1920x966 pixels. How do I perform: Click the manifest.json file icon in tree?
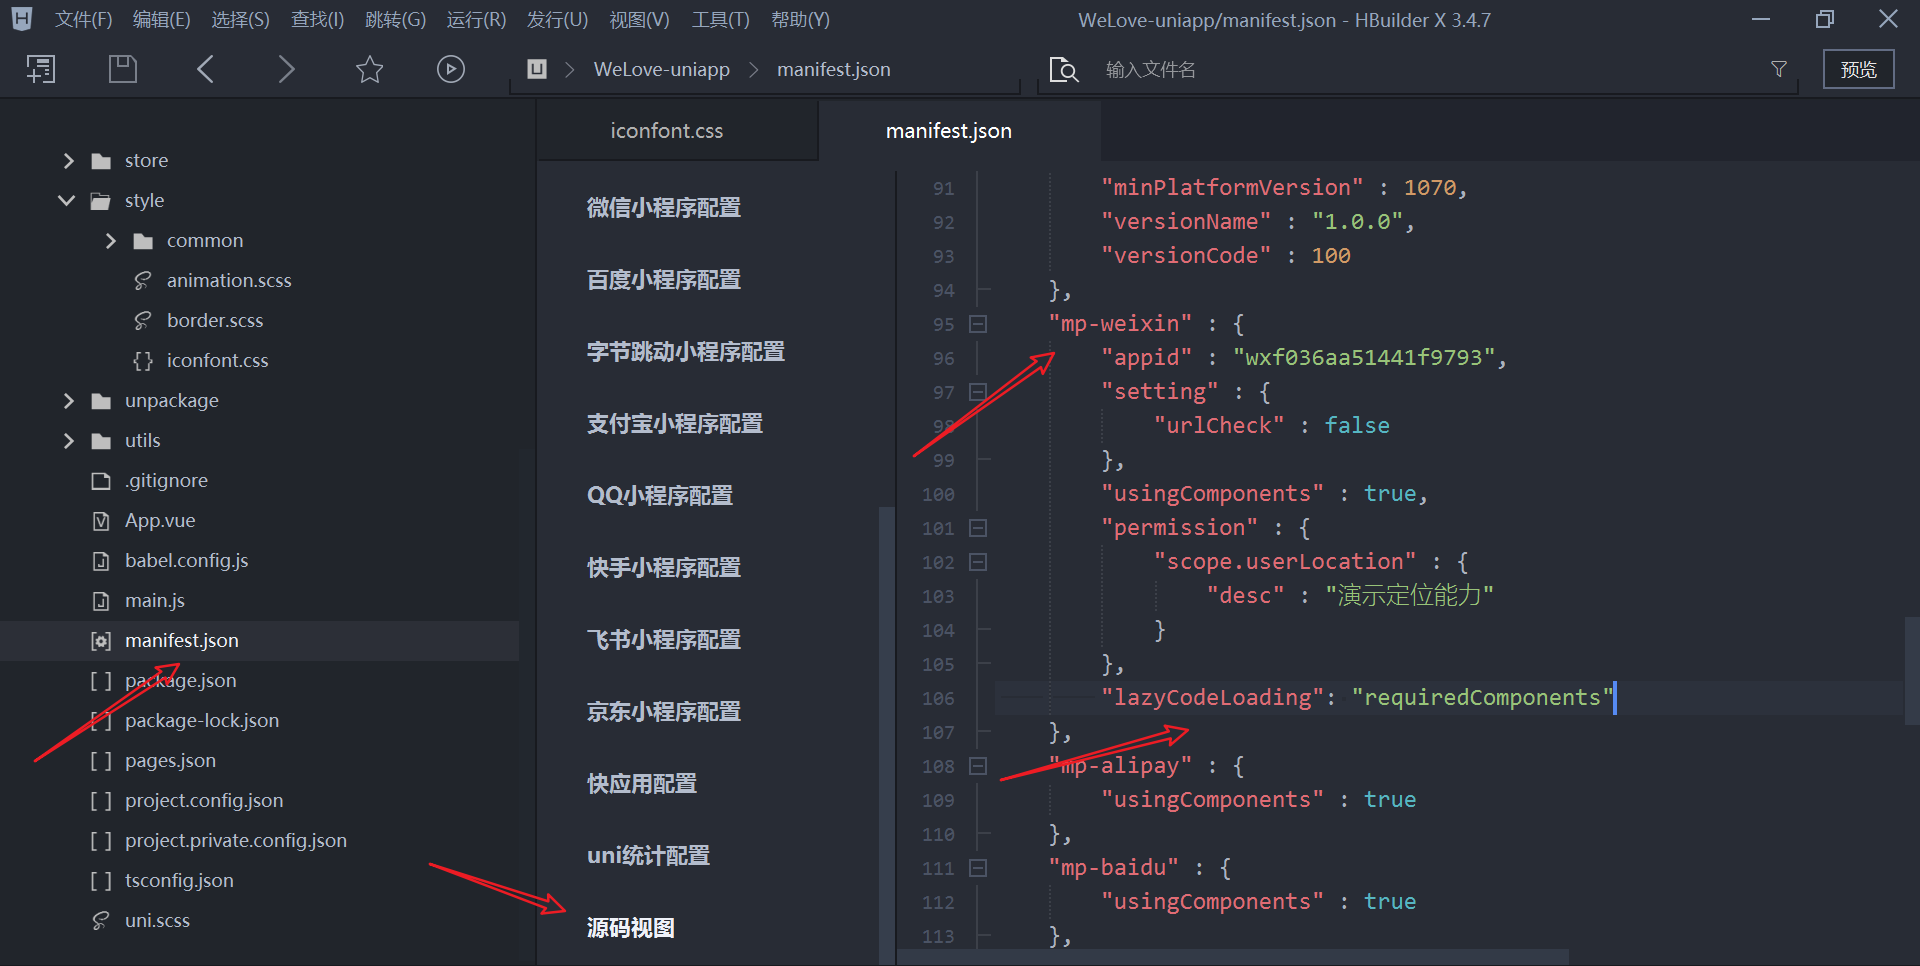point(101,641)
